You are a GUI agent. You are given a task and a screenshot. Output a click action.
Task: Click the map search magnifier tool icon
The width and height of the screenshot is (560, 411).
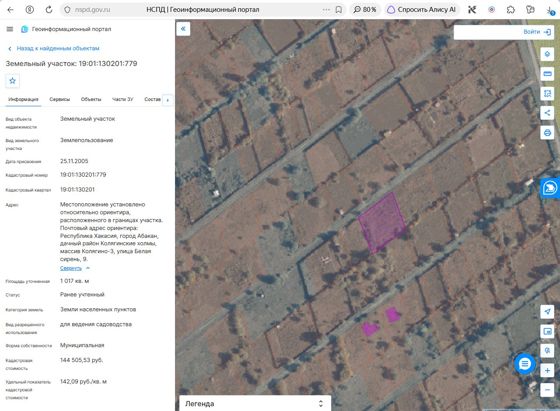(x=547, y=351)
